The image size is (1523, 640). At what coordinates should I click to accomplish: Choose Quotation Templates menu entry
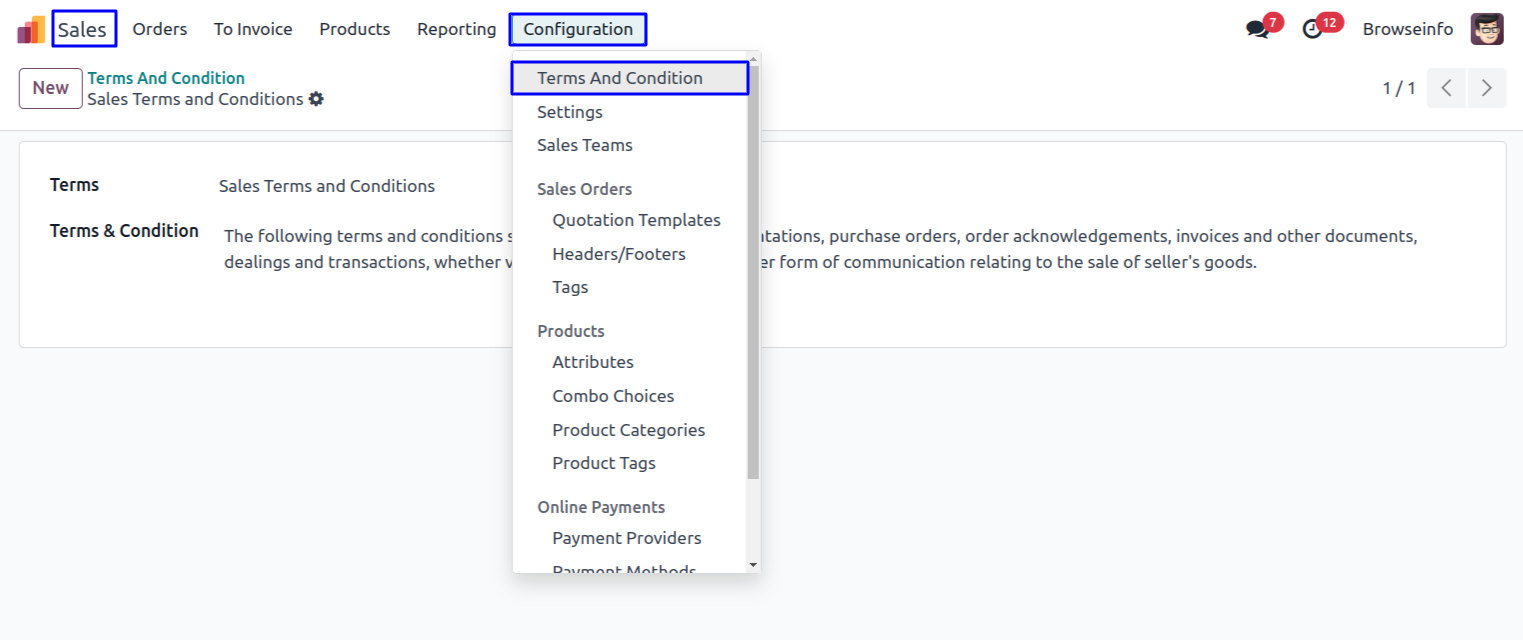[x=636, y=220]
